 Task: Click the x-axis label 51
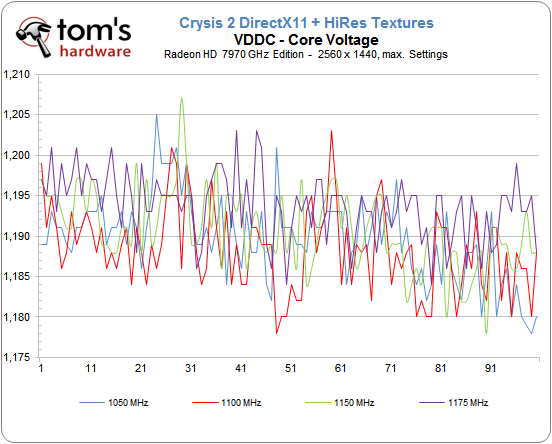(x=290, y=368)
